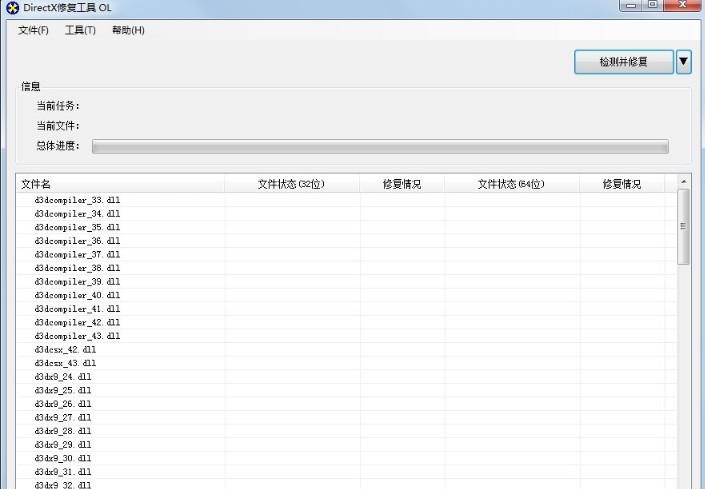Open the 文件(F) menu
Image resolution: width=705 pixels, height=489 pixels.
tap(33, 30)
